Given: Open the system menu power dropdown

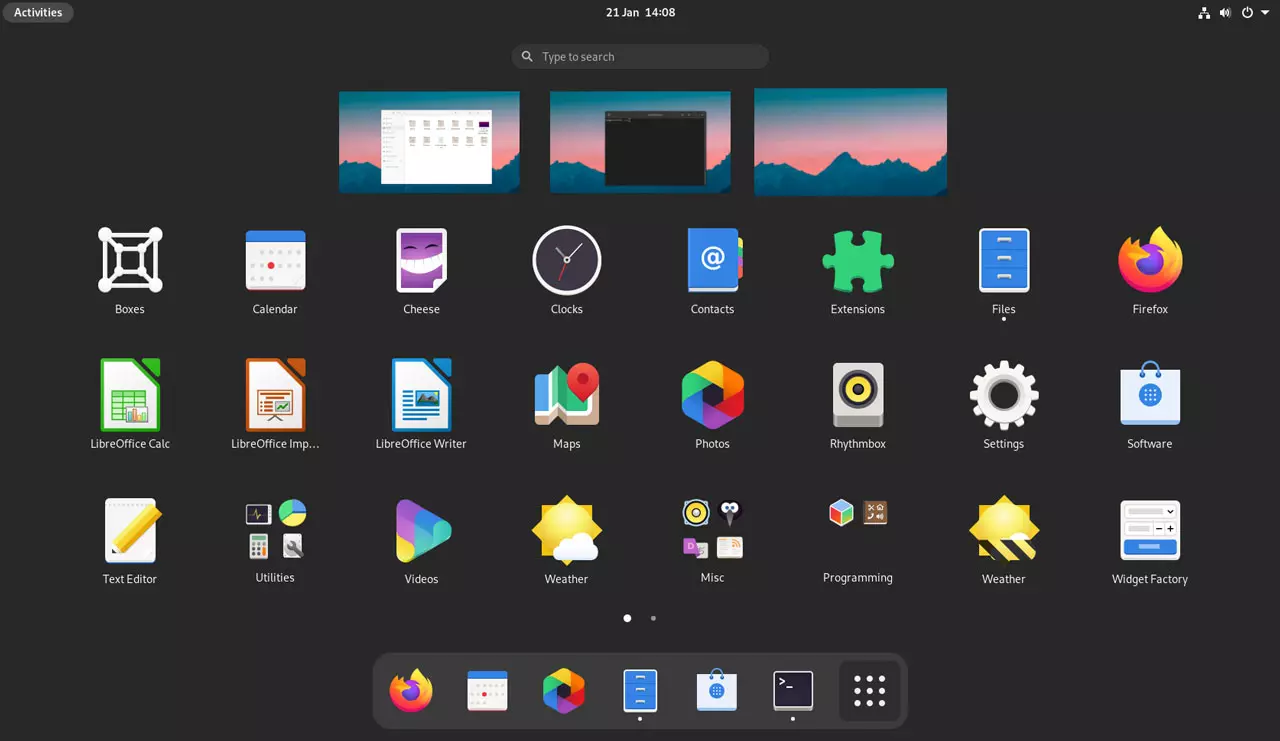Looking at the screenshot, I should [x=1254, y=13].
